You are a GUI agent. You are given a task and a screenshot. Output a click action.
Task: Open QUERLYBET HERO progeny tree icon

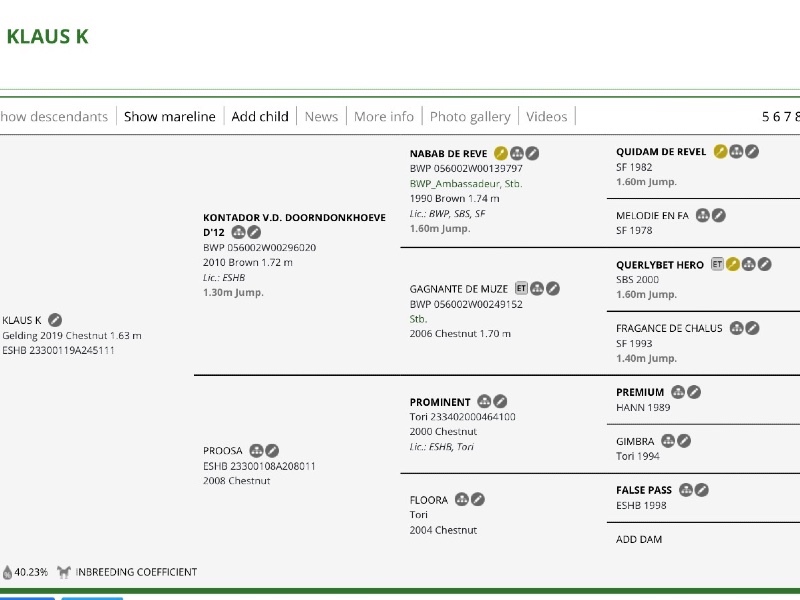point(748,264)
